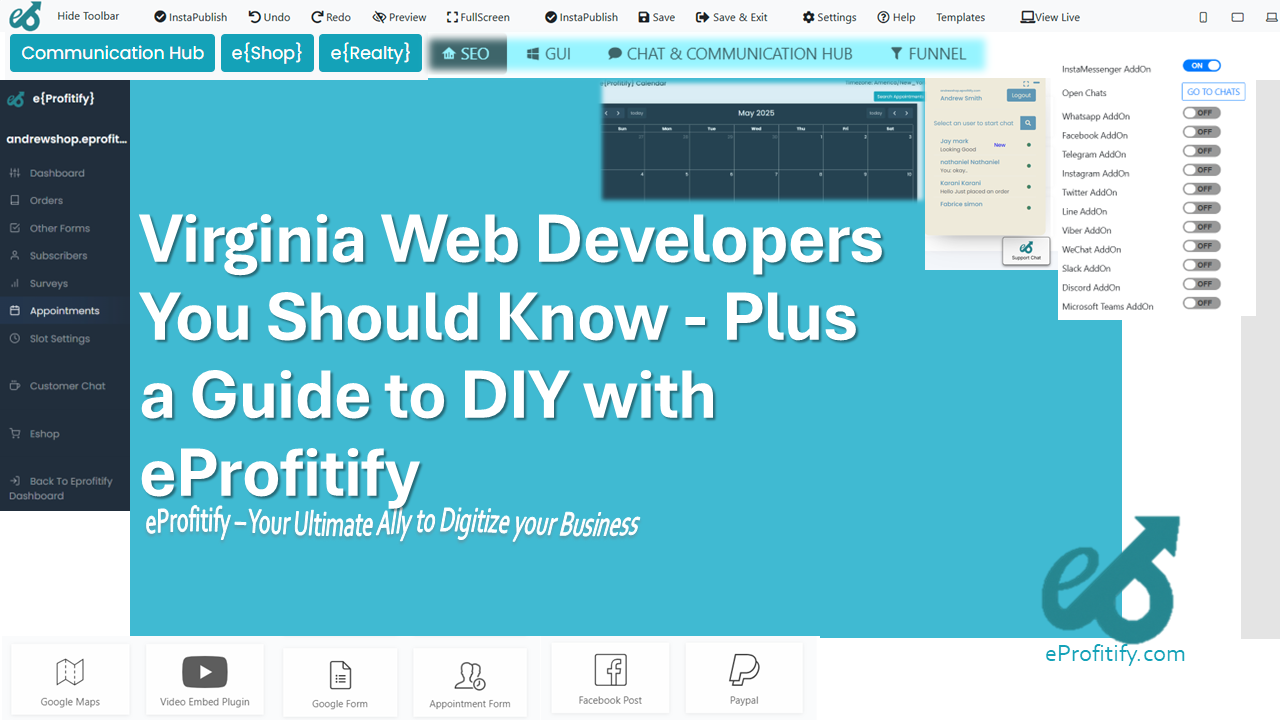
Task: Enable the Telegram AddOn switch
Action: (1201, 151)
